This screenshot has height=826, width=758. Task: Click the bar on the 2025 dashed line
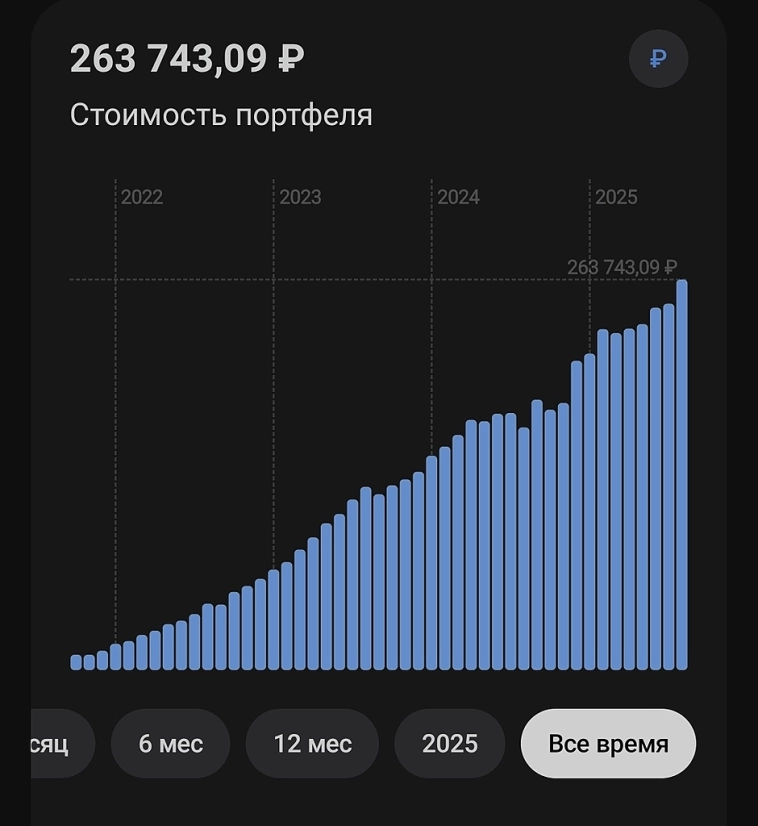point(590,512)
